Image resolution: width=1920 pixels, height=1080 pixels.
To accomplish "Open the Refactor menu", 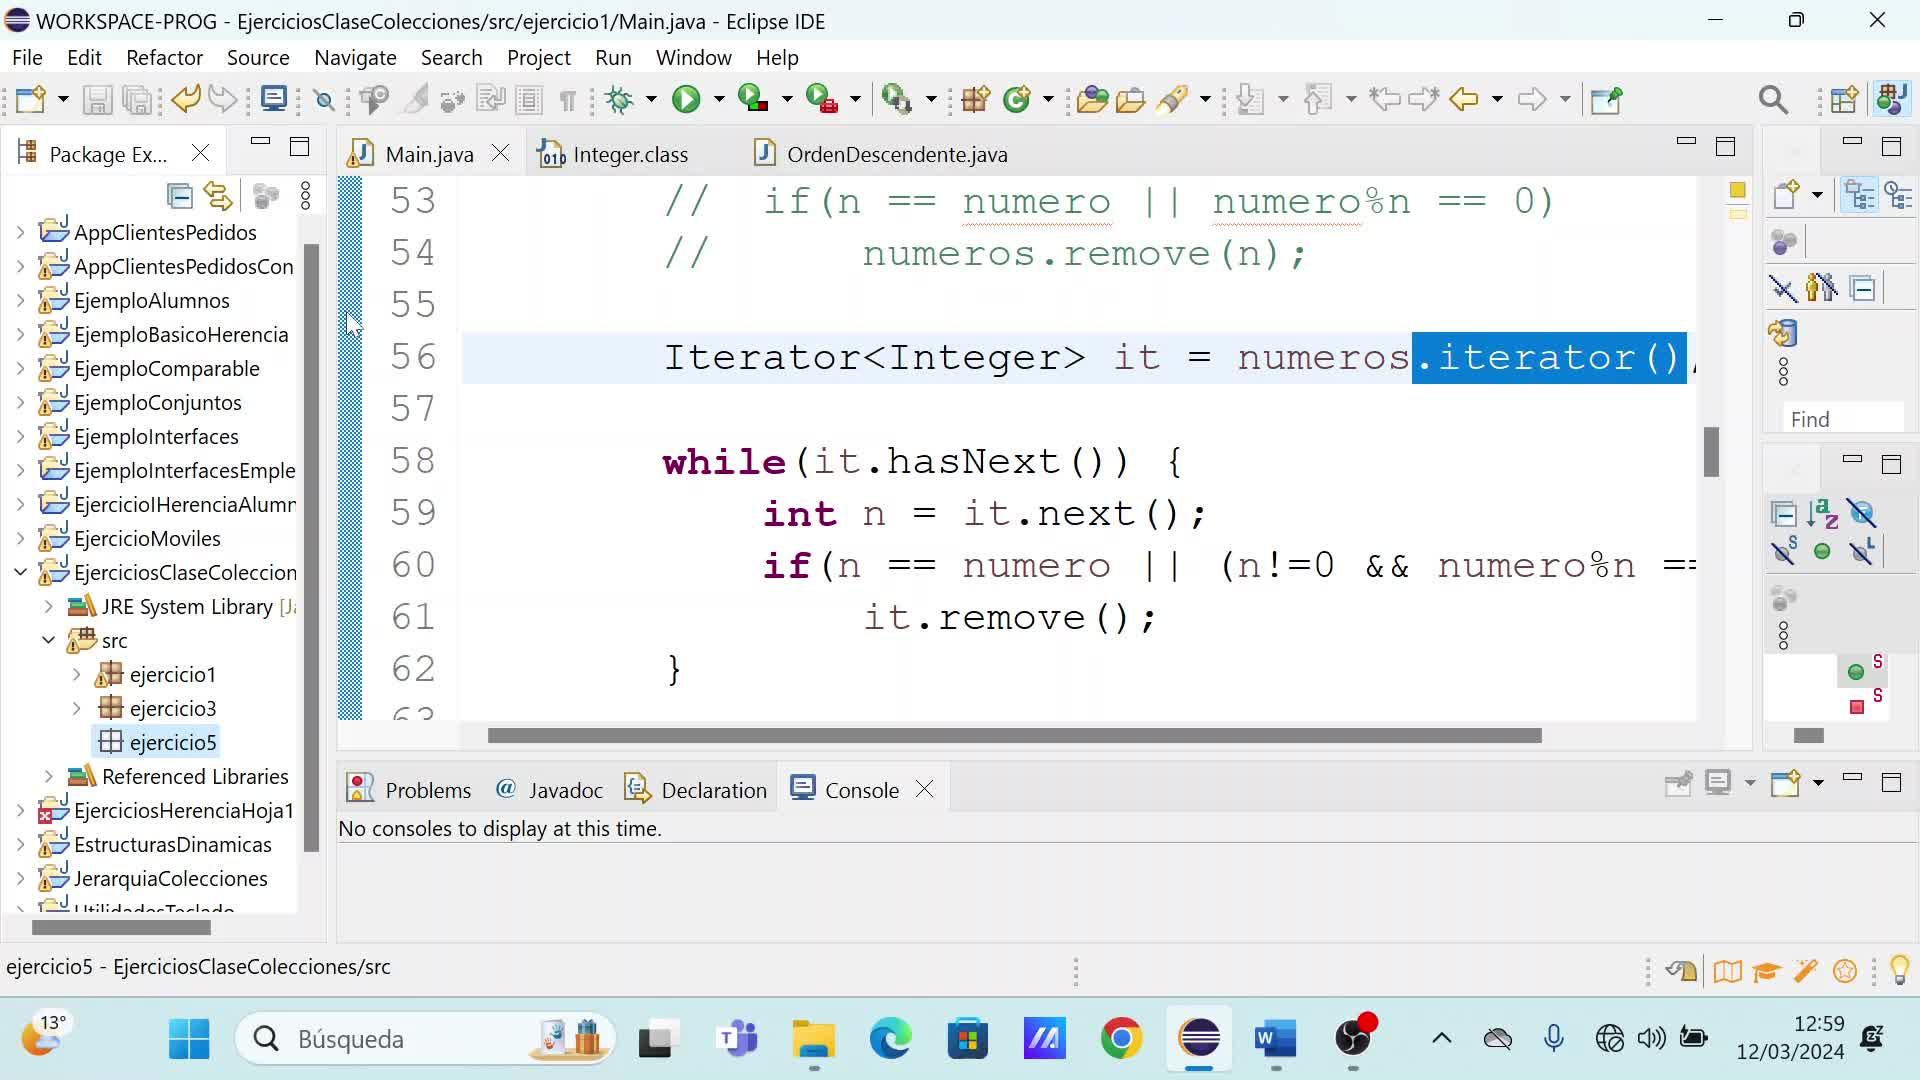I will pyautogui.click(x=164, y=58).
